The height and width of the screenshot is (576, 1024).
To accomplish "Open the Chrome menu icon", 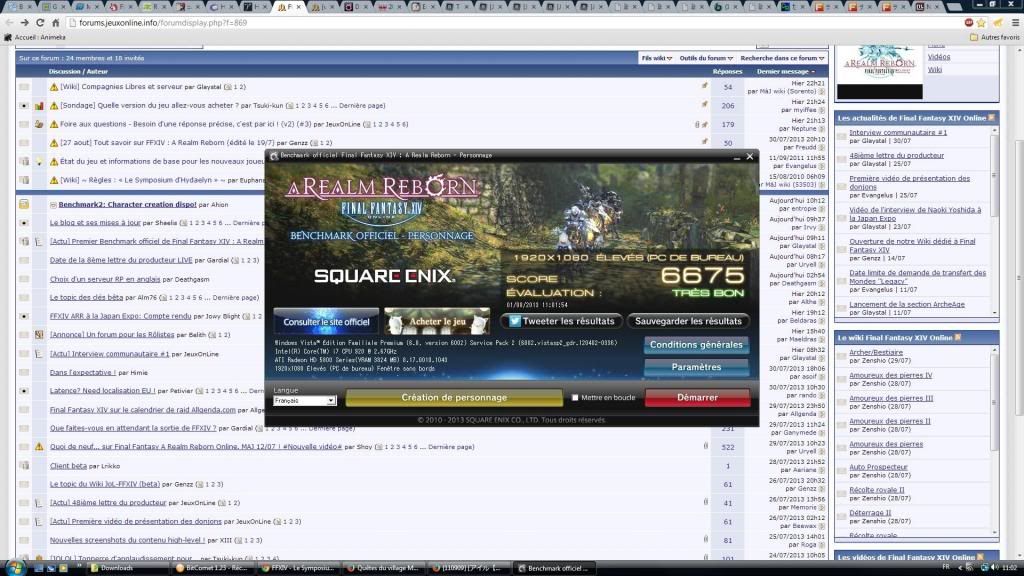I will [1015, 22].
